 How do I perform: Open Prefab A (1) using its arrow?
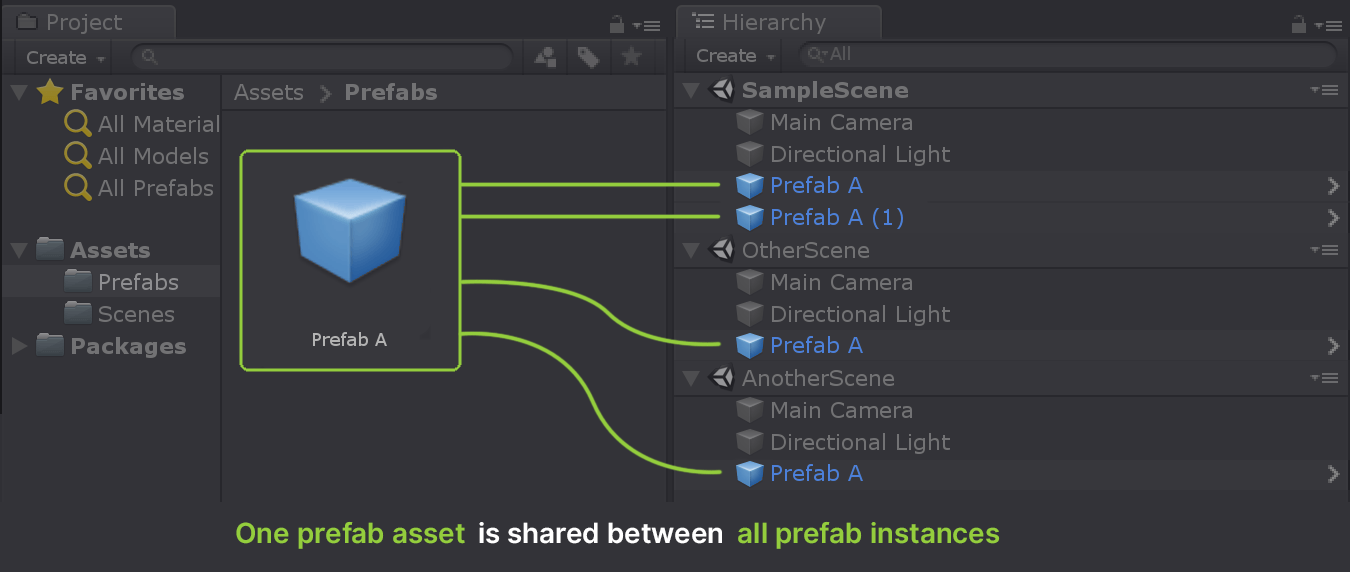pyautogui.click(x=1332, y=217)
